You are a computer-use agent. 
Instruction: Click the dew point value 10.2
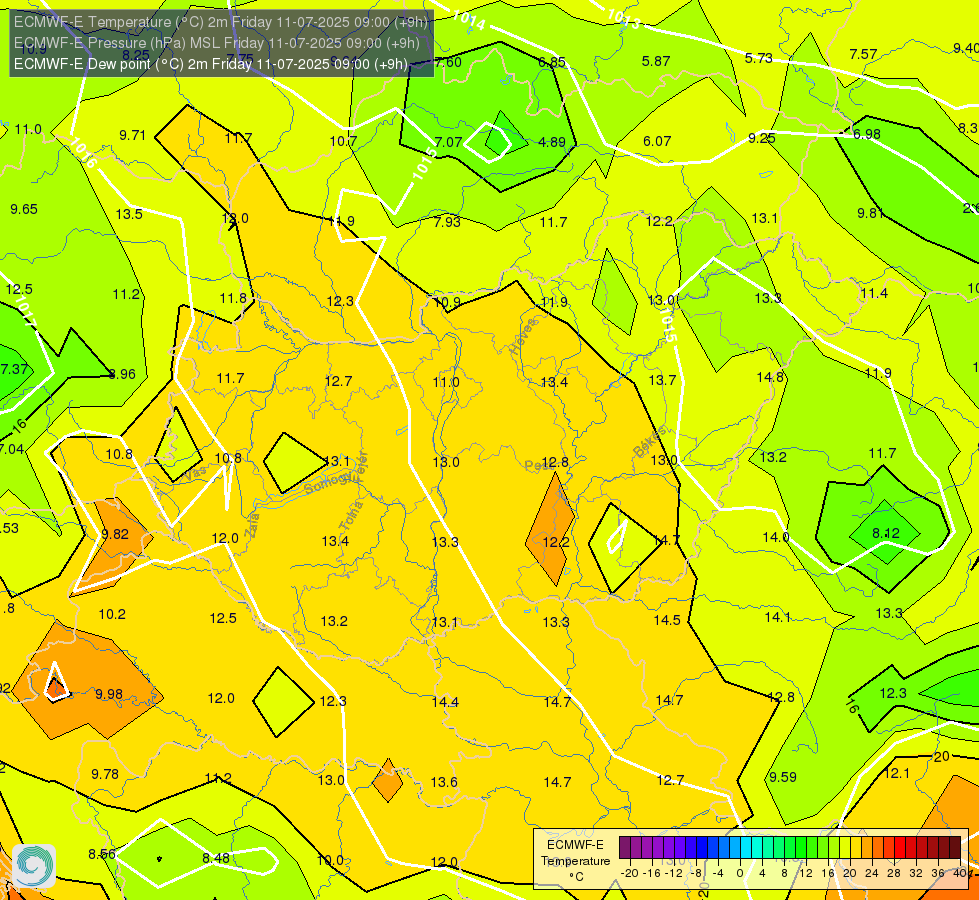point(112,615)
